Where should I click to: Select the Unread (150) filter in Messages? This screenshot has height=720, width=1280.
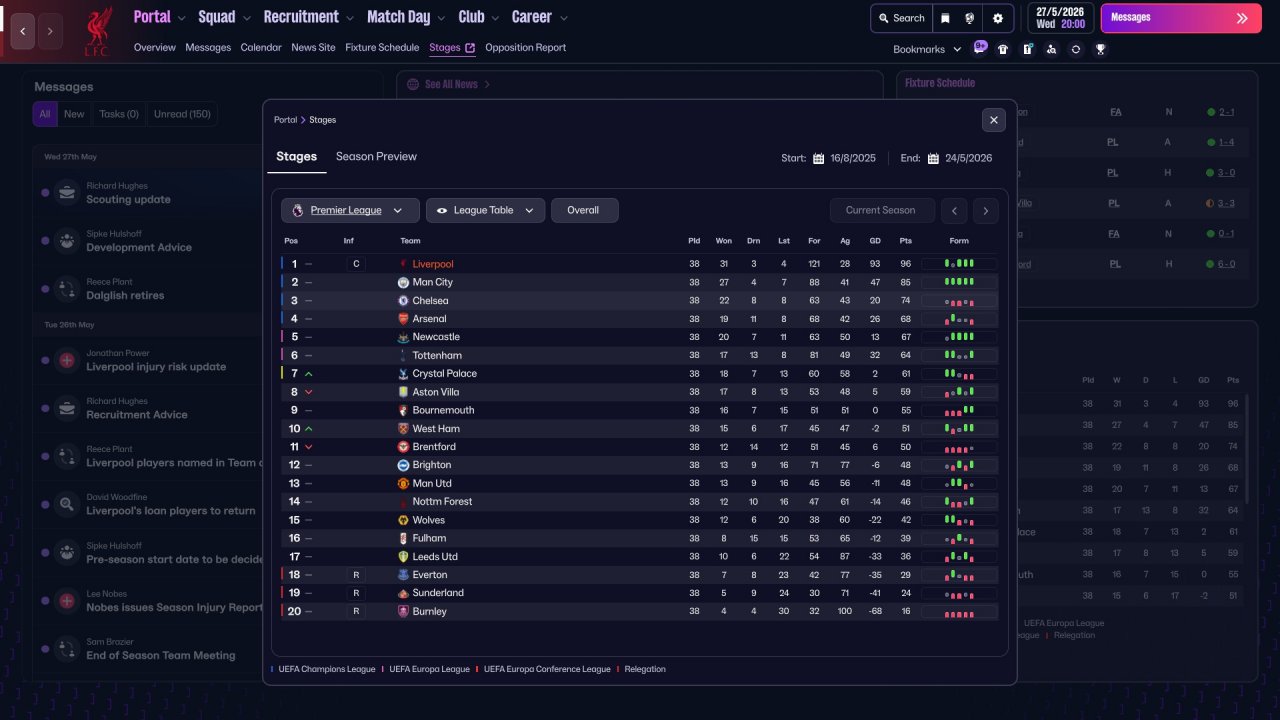click(182, 114)
